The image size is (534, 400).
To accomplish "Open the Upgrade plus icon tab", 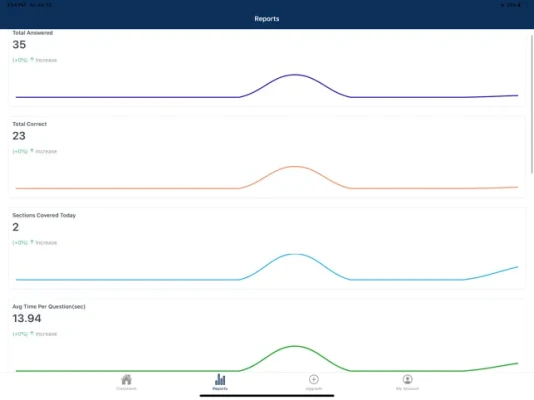I will [314, 382].
